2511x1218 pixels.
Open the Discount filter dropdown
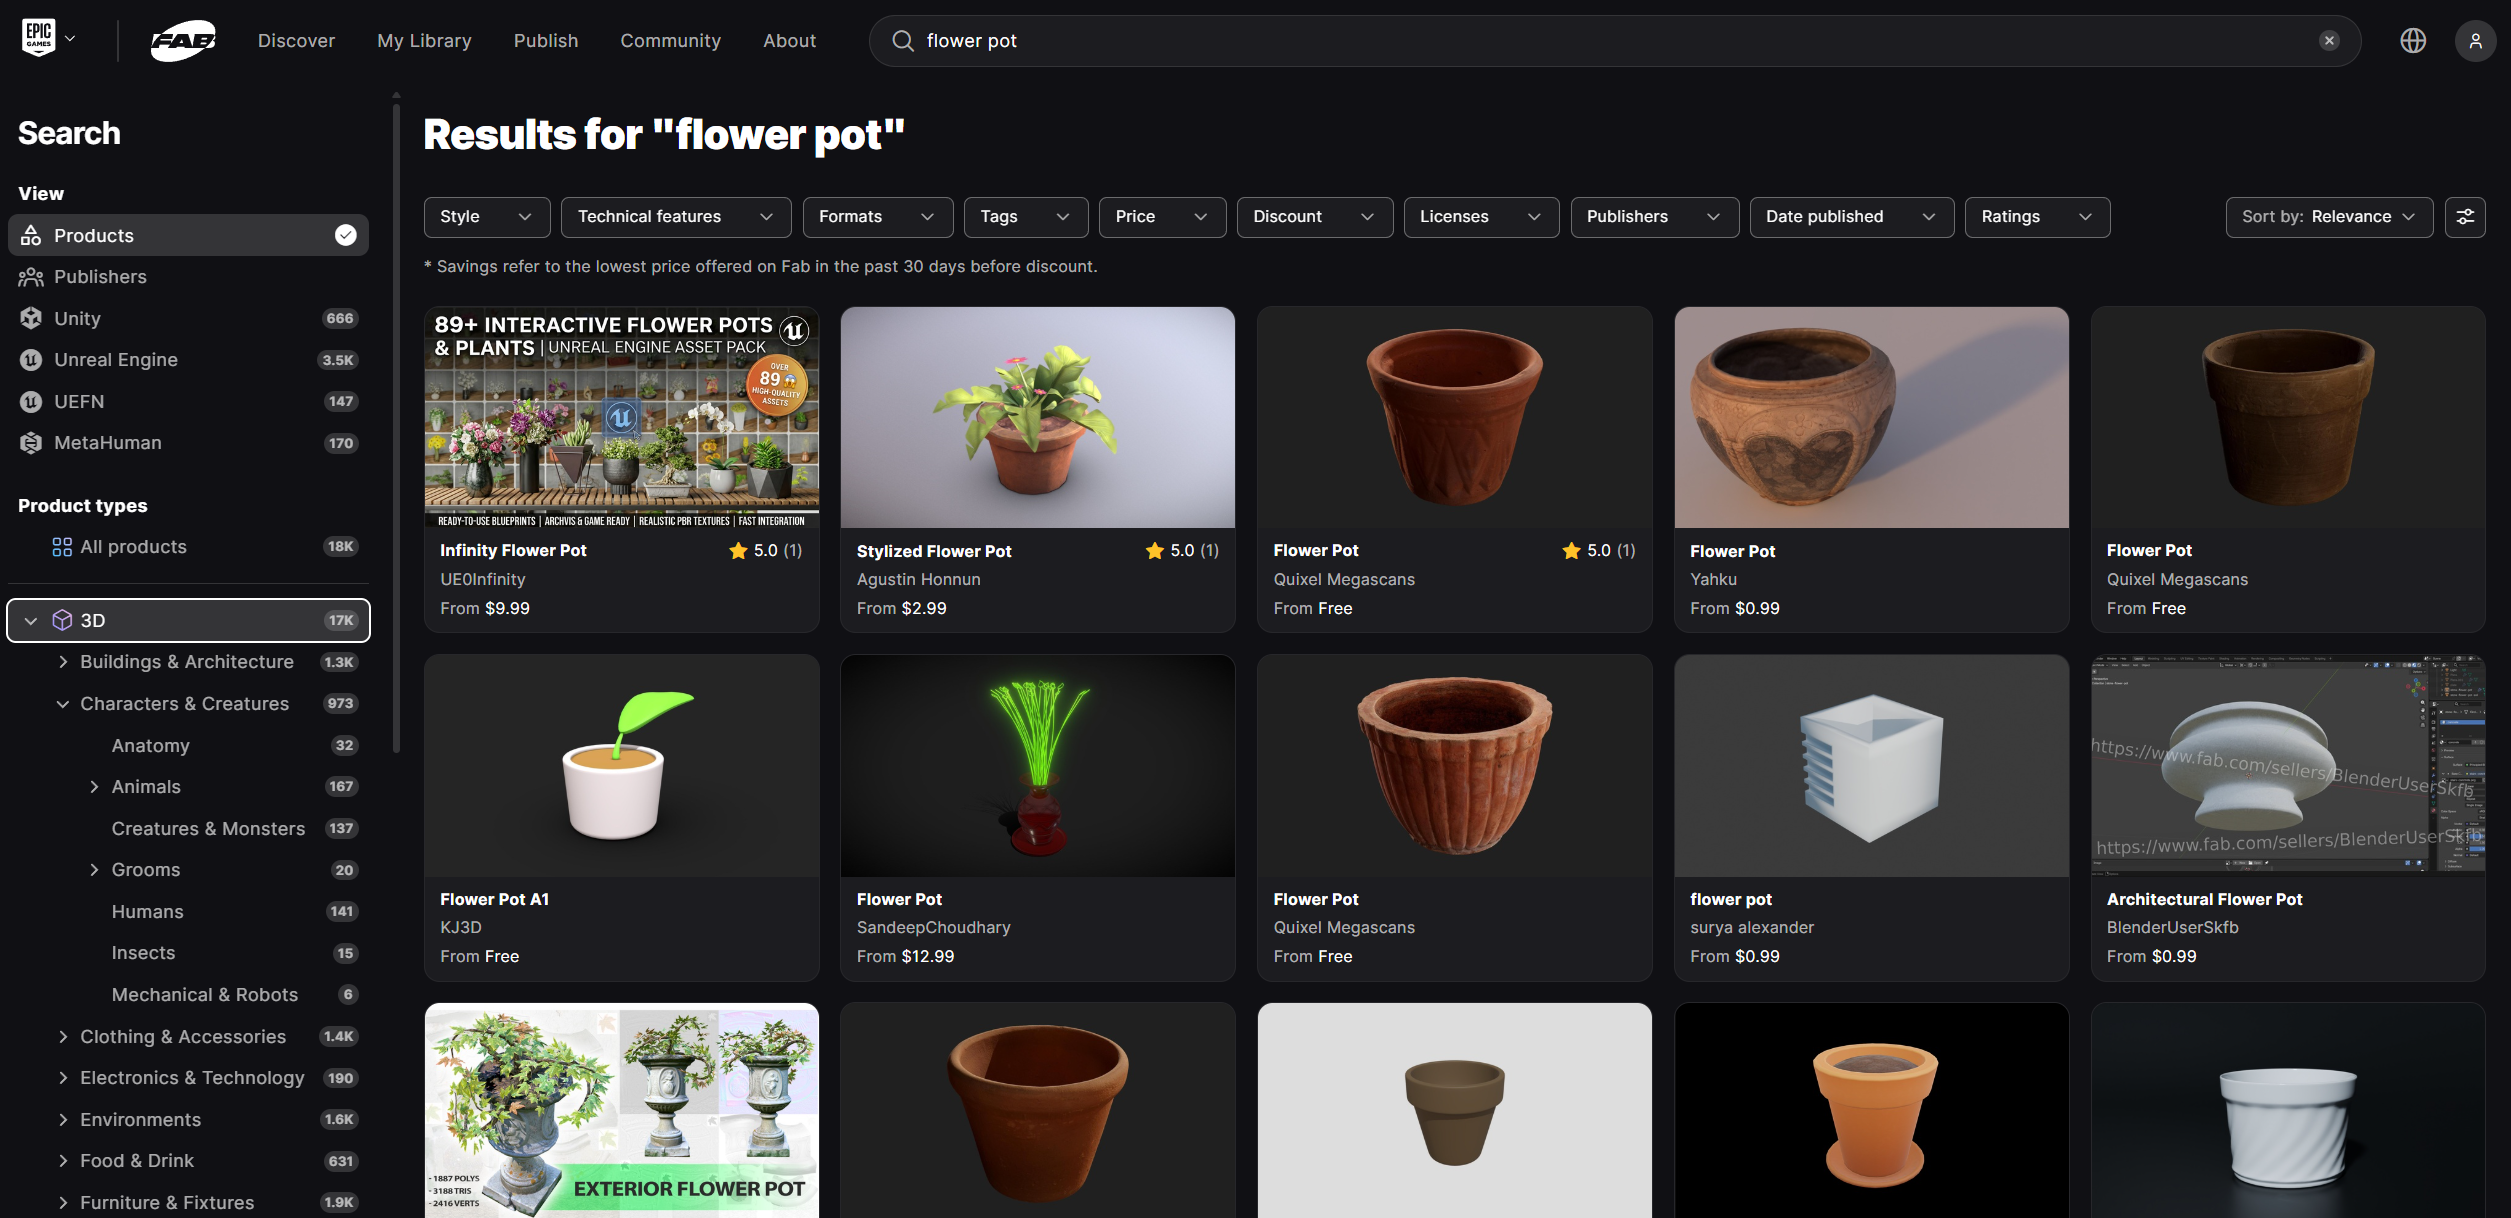(1315, 217)
